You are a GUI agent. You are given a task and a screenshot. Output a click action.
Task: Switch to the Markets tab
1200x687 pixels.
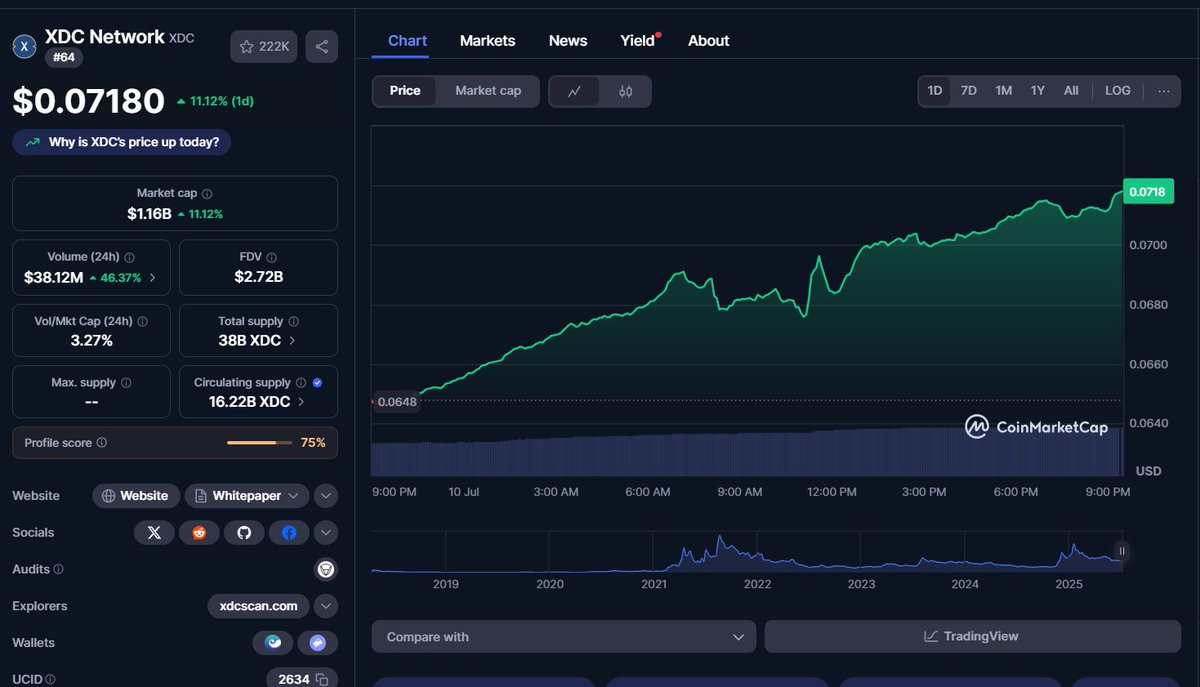click(x=488, y=41)
